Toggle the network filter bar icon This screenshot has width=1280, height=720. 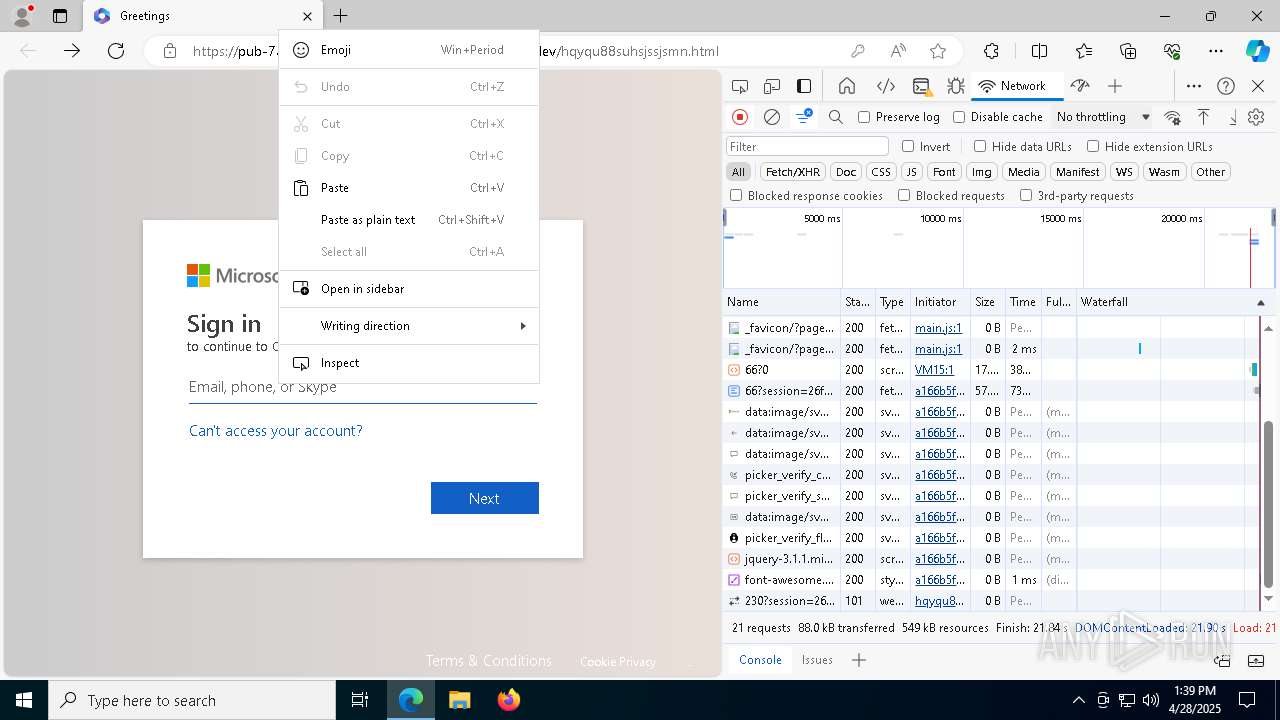804,117
